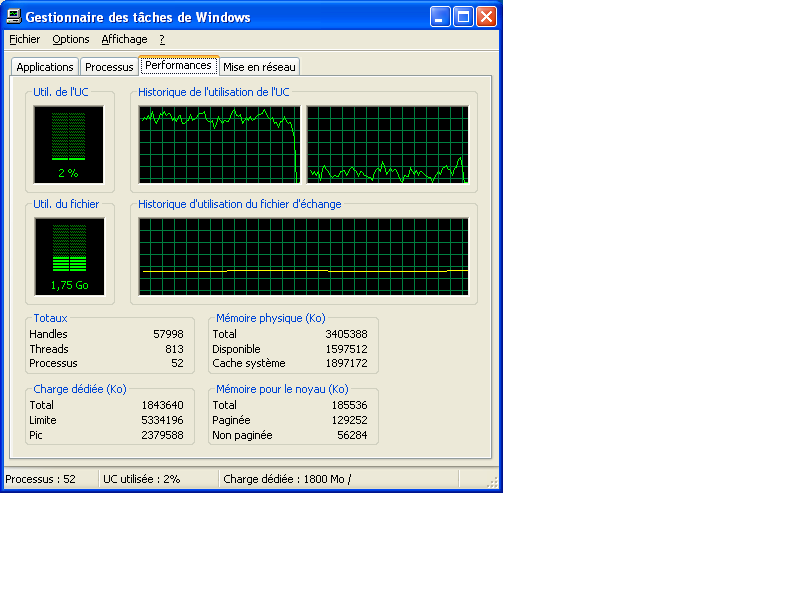Open the Affichage menu
Viewport: 800px width, 600px height.
[x=124, y=39]
